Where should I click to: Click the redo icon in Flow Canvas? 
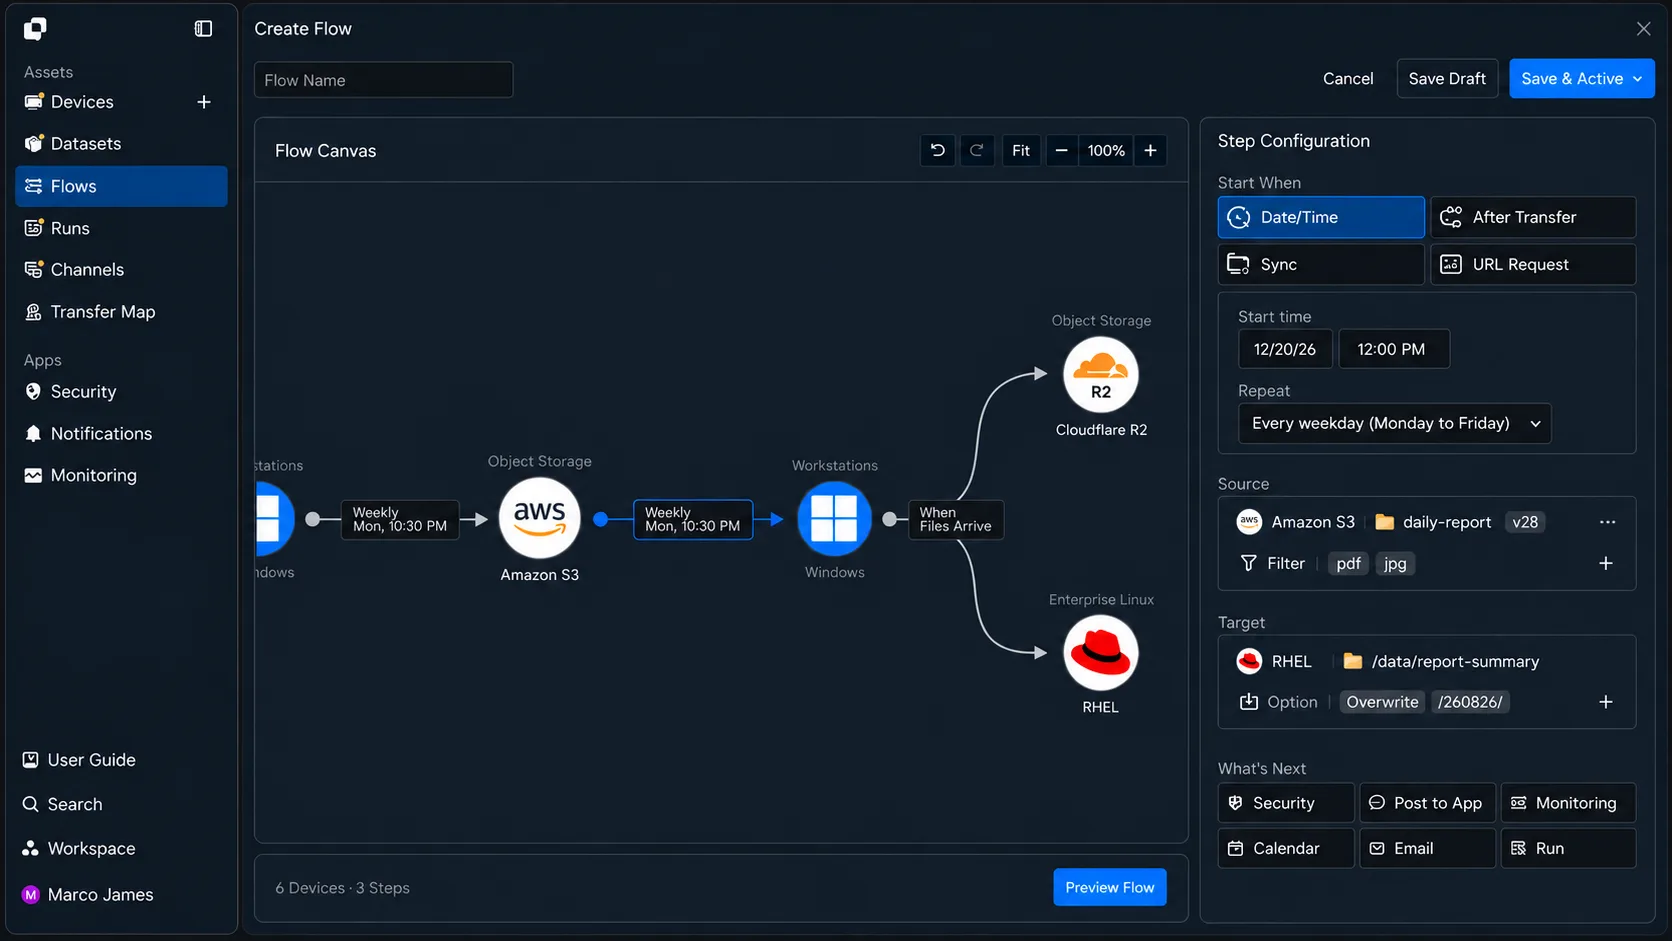point(977,150)
